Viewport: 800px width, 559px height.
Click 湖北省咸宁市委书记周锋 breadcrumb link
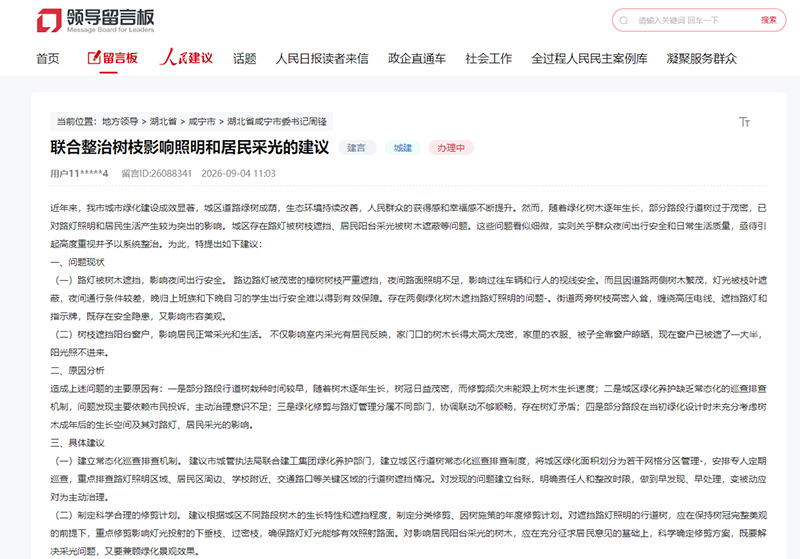(277, 121)
